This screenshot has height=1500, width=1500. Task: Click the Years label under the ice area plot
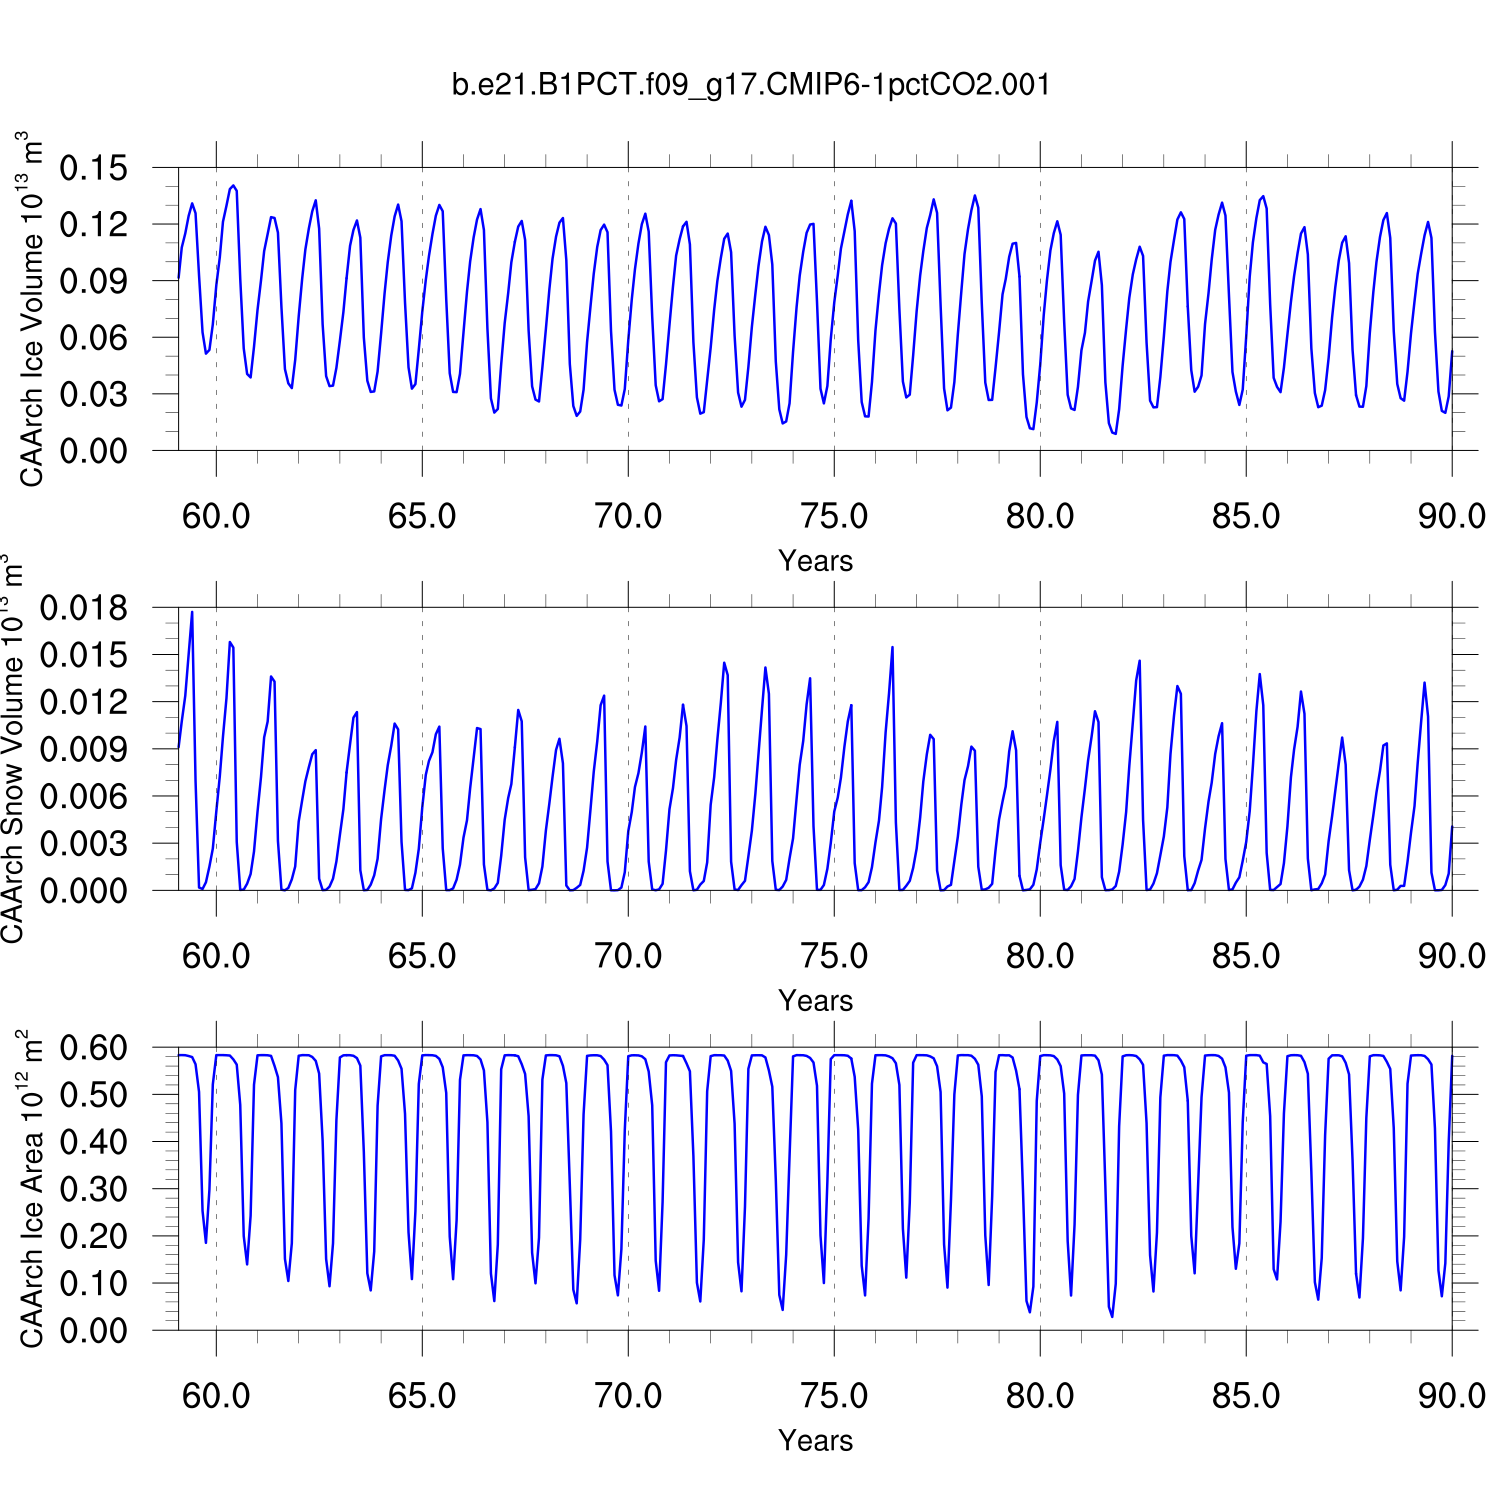(815, 1441)
